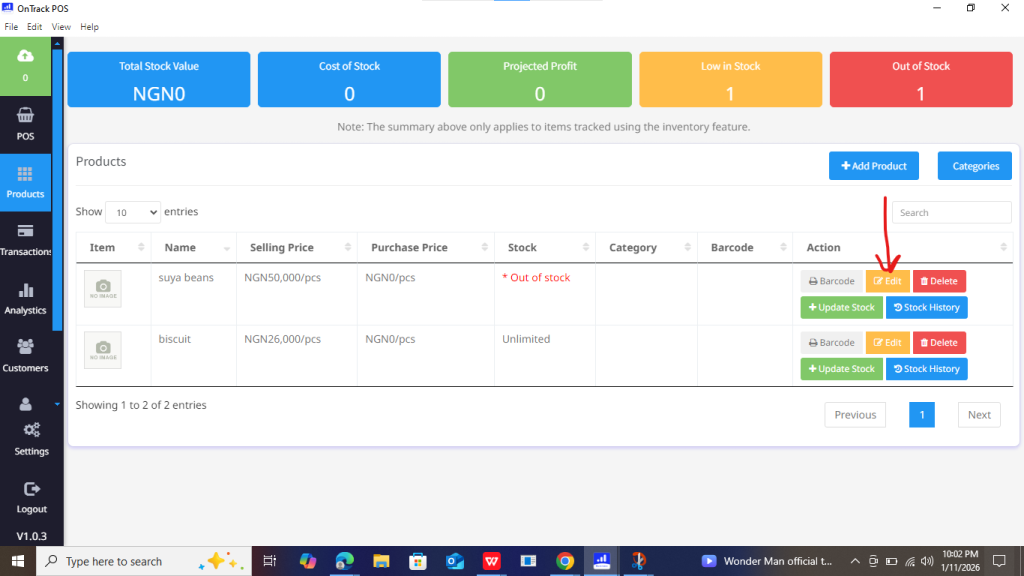The height and width of the screenshot is (576, 1024).
Task: Open the File menu
Action: pos(11,27)
